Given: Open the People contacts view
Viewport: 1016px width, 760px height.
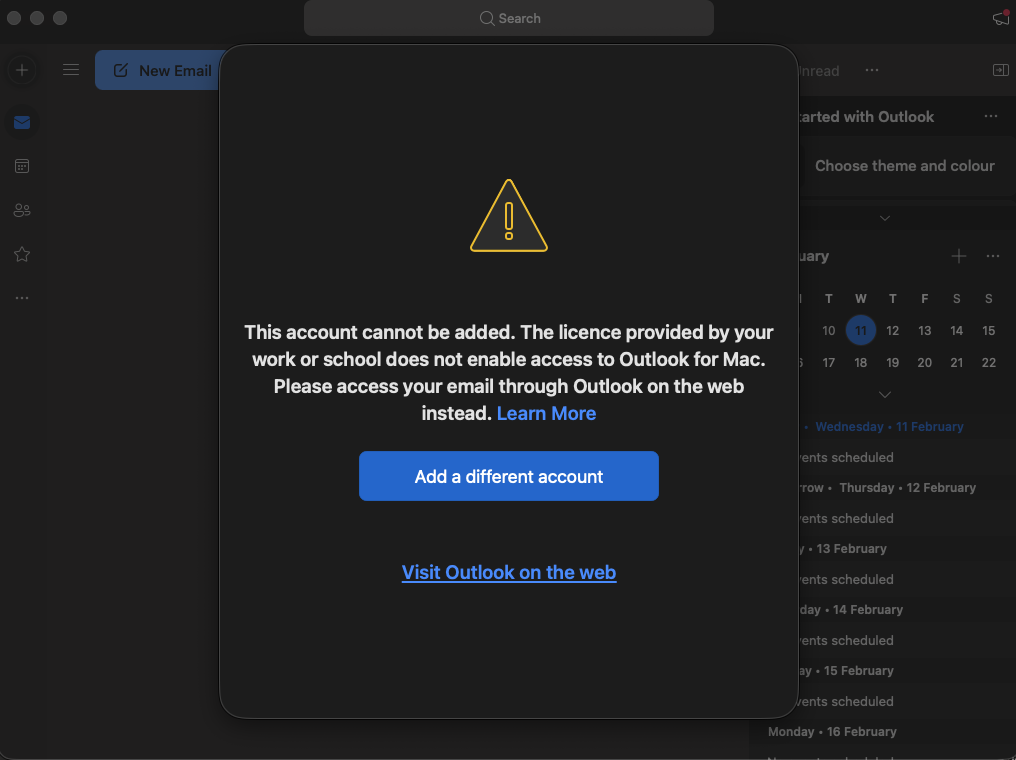Looking at the screenshot, I should pyautogui.click(x=22, y=210).
